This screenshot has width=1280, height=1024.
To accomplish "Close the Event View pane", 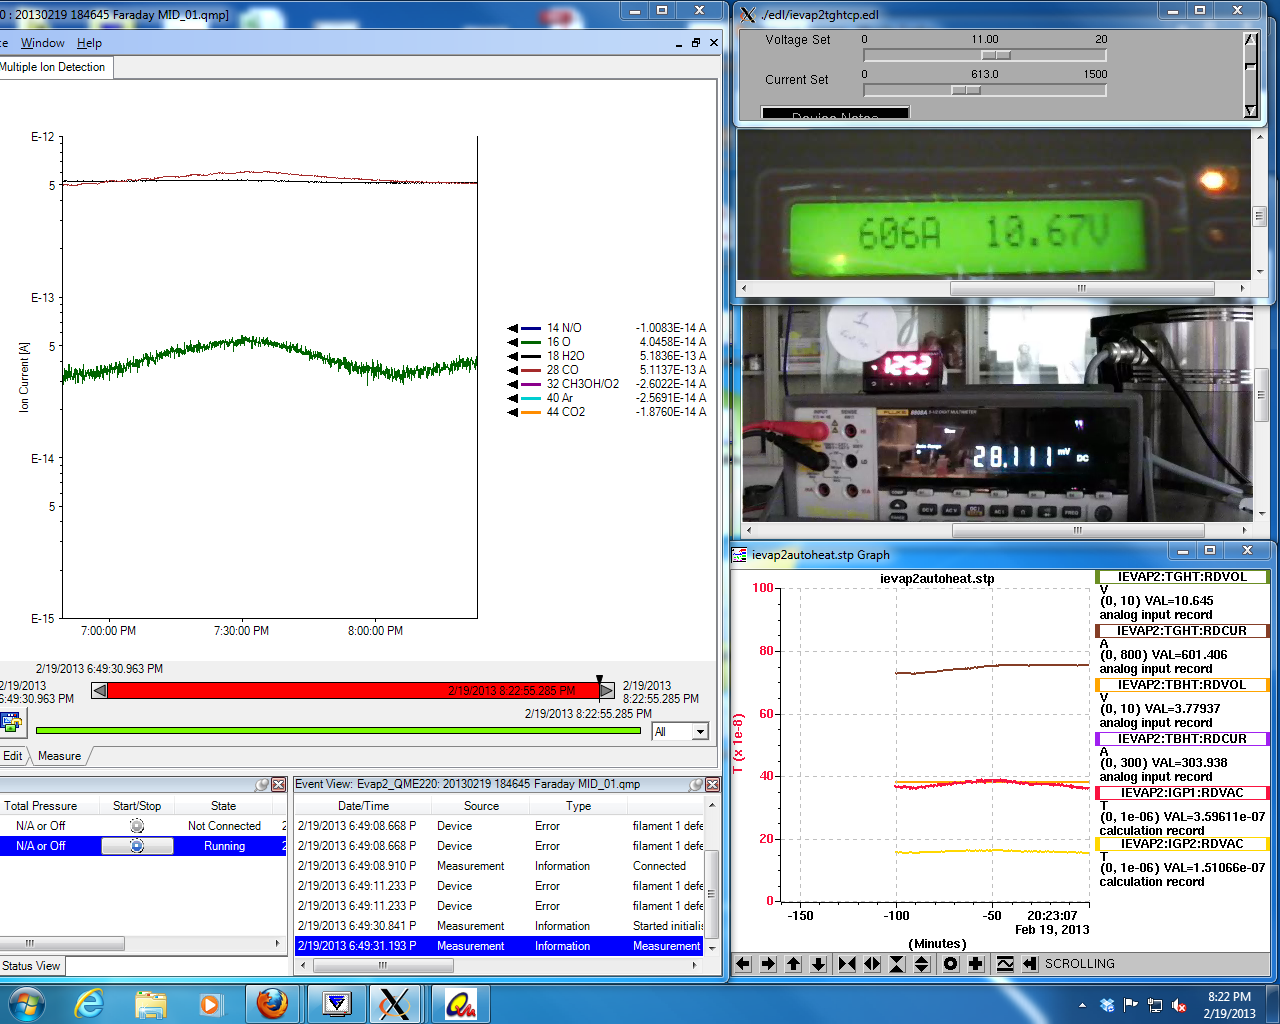I will click(713, 785).
